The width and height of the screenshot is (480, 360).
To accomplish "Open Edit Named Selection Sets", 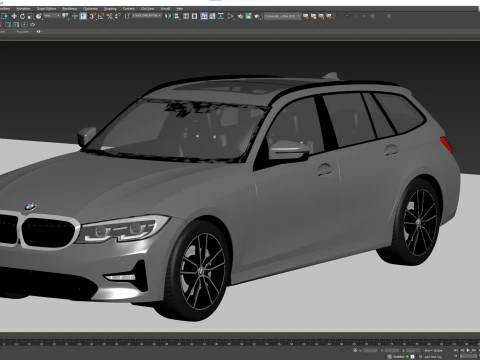I will coord(127,16).
